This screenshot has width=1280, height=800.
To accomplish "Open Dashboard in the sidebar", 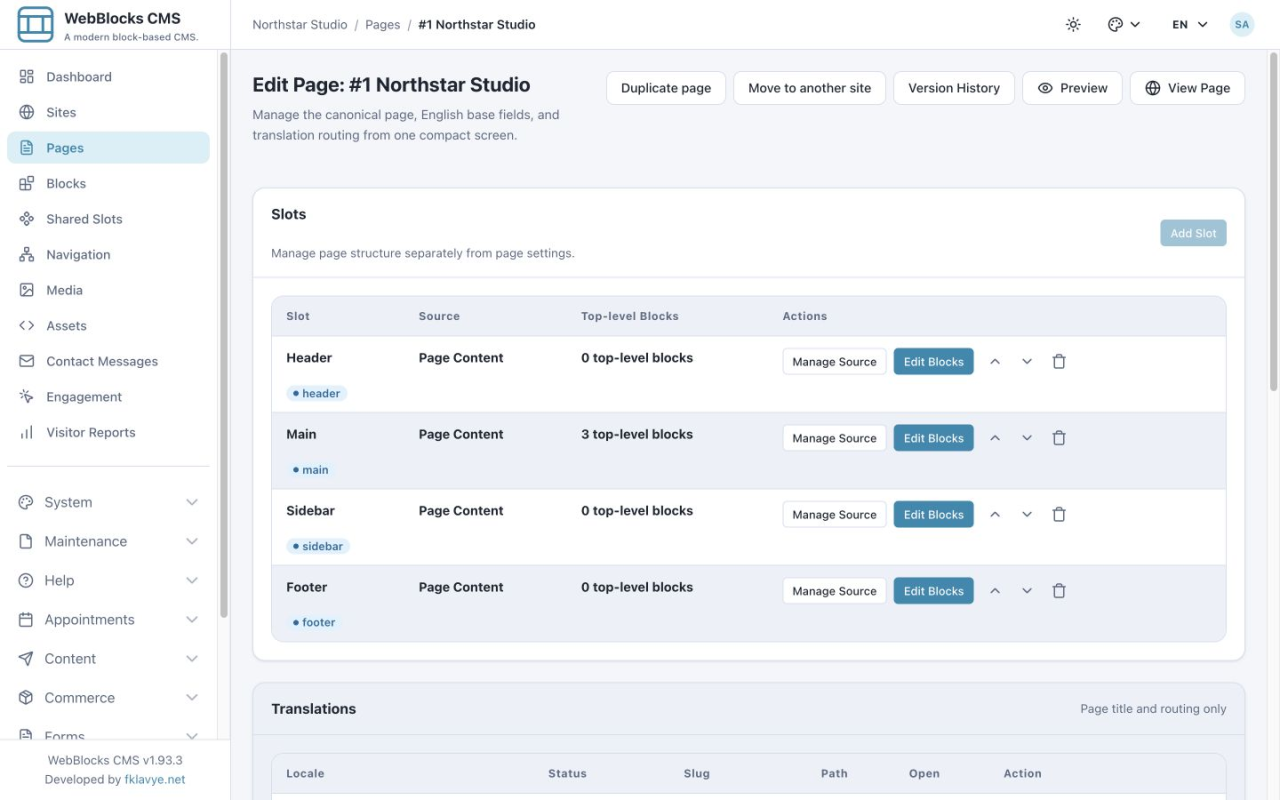I will 108,77.
